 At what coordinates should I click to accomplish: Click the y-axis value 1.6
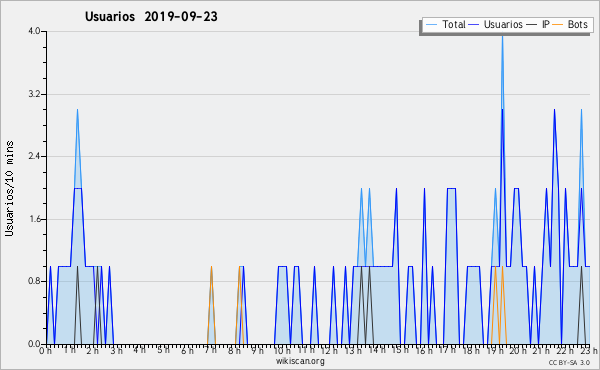pos(34,219)
